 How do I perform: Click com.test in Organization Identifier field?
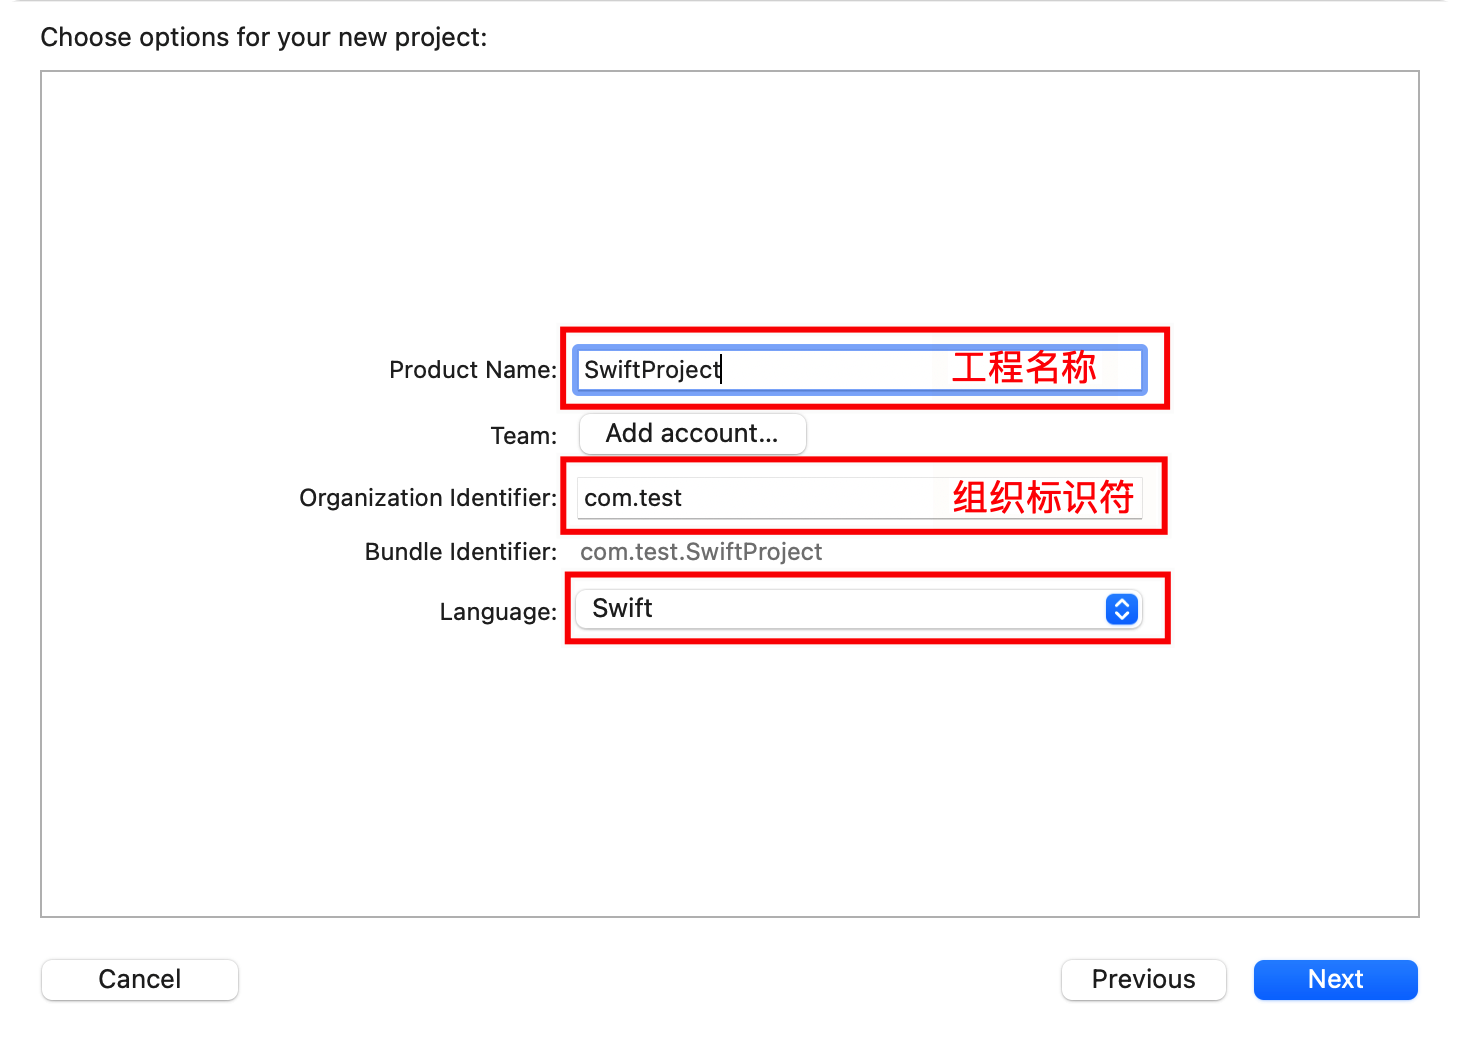pos(632,497)
